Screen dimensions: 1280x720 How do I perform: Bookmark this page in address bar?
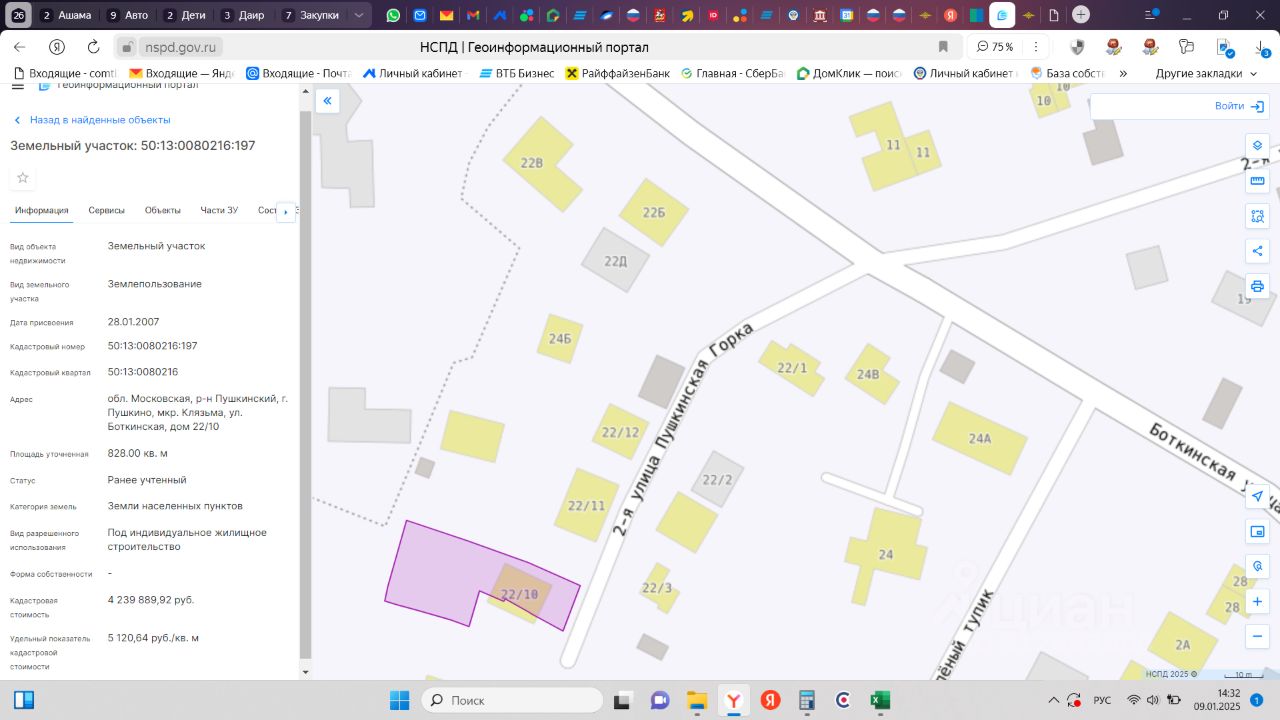tap(943, 47)
